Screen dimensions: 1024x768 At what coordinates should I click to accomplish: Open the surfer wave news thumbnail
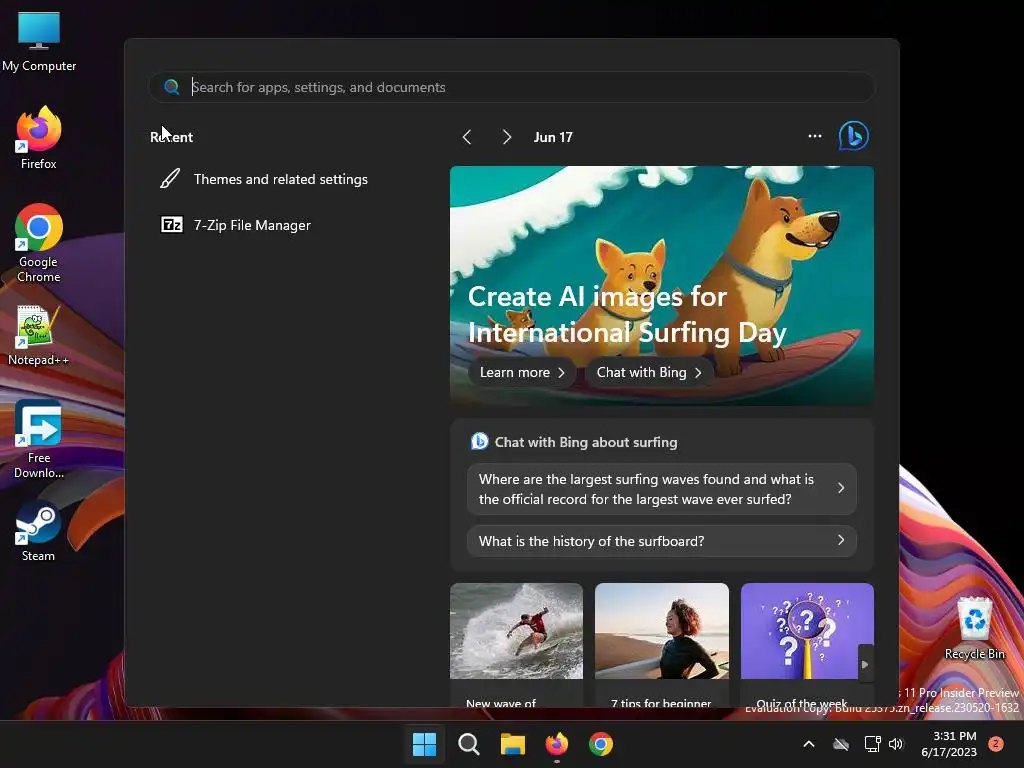516,631
